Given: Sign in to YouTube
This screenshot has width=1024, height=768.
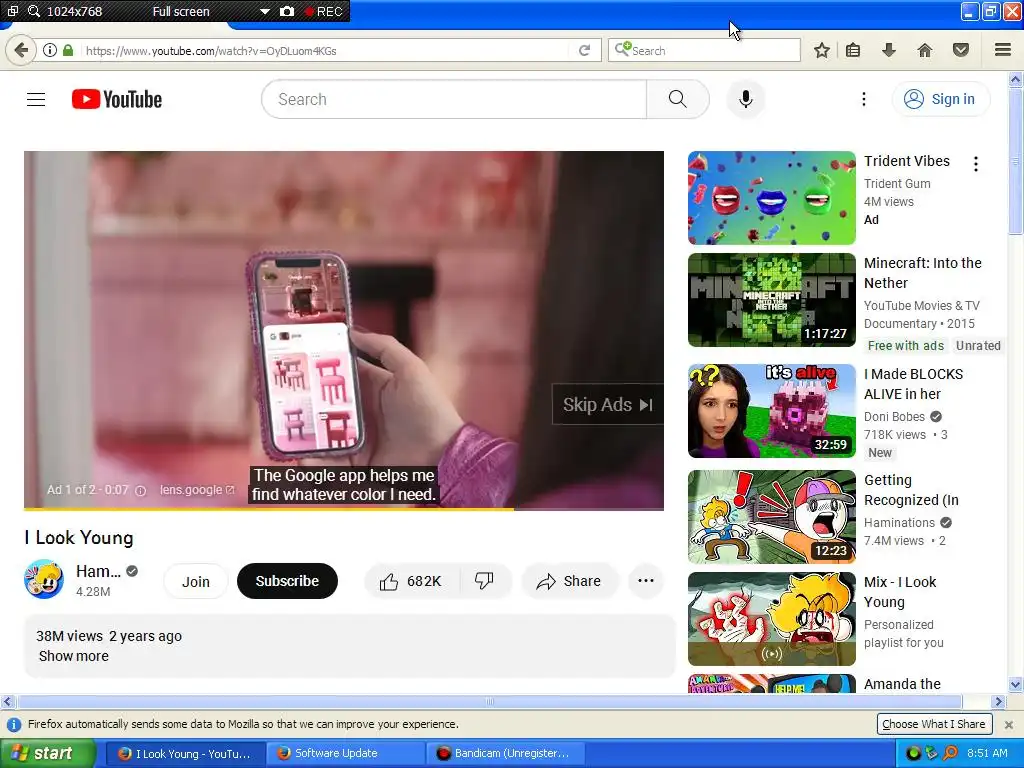Looking at the screenshot, I should pos(940,99).
